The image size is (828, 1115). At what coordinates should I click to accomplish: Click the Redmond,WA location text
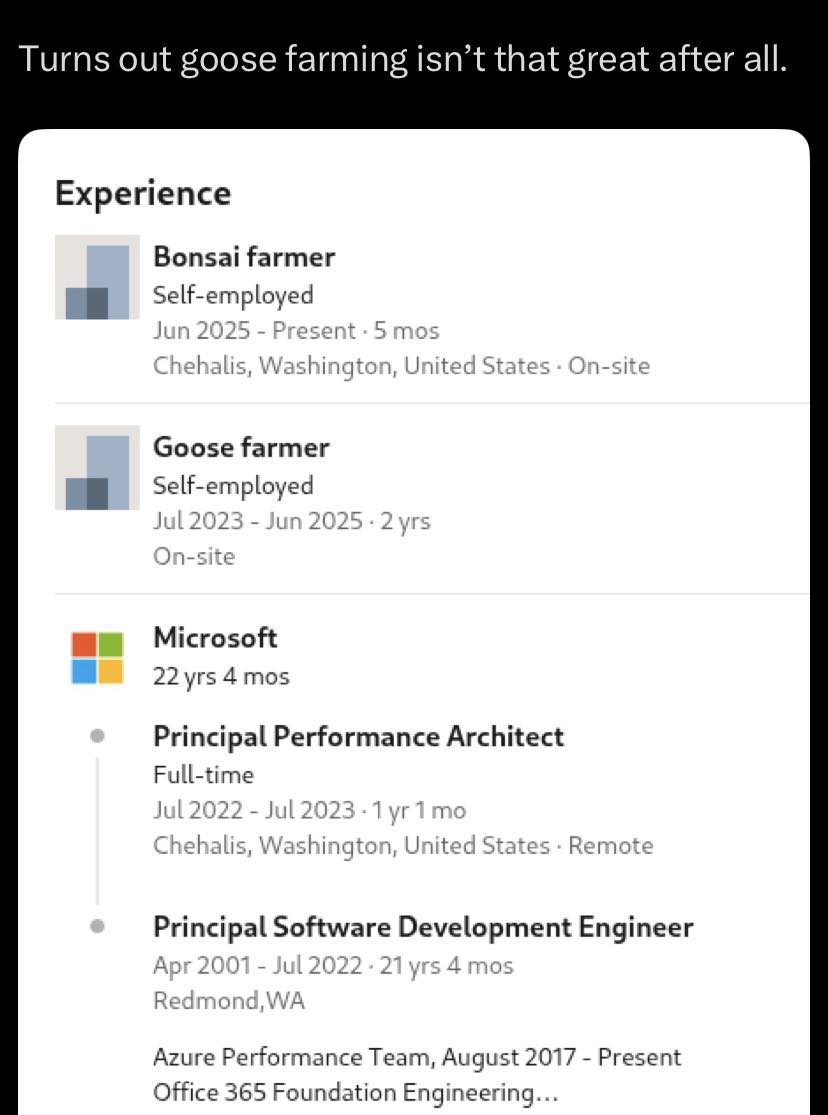coord(229,1001)
